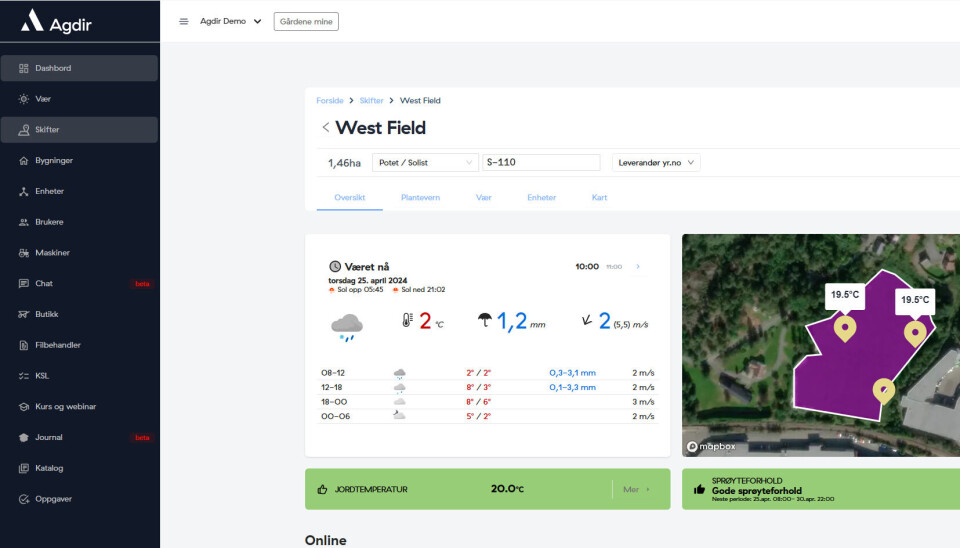Open Chat from the sidebar
Image resolution: width=960 pixels, height=548 pixels.
(x=44, y=284)
